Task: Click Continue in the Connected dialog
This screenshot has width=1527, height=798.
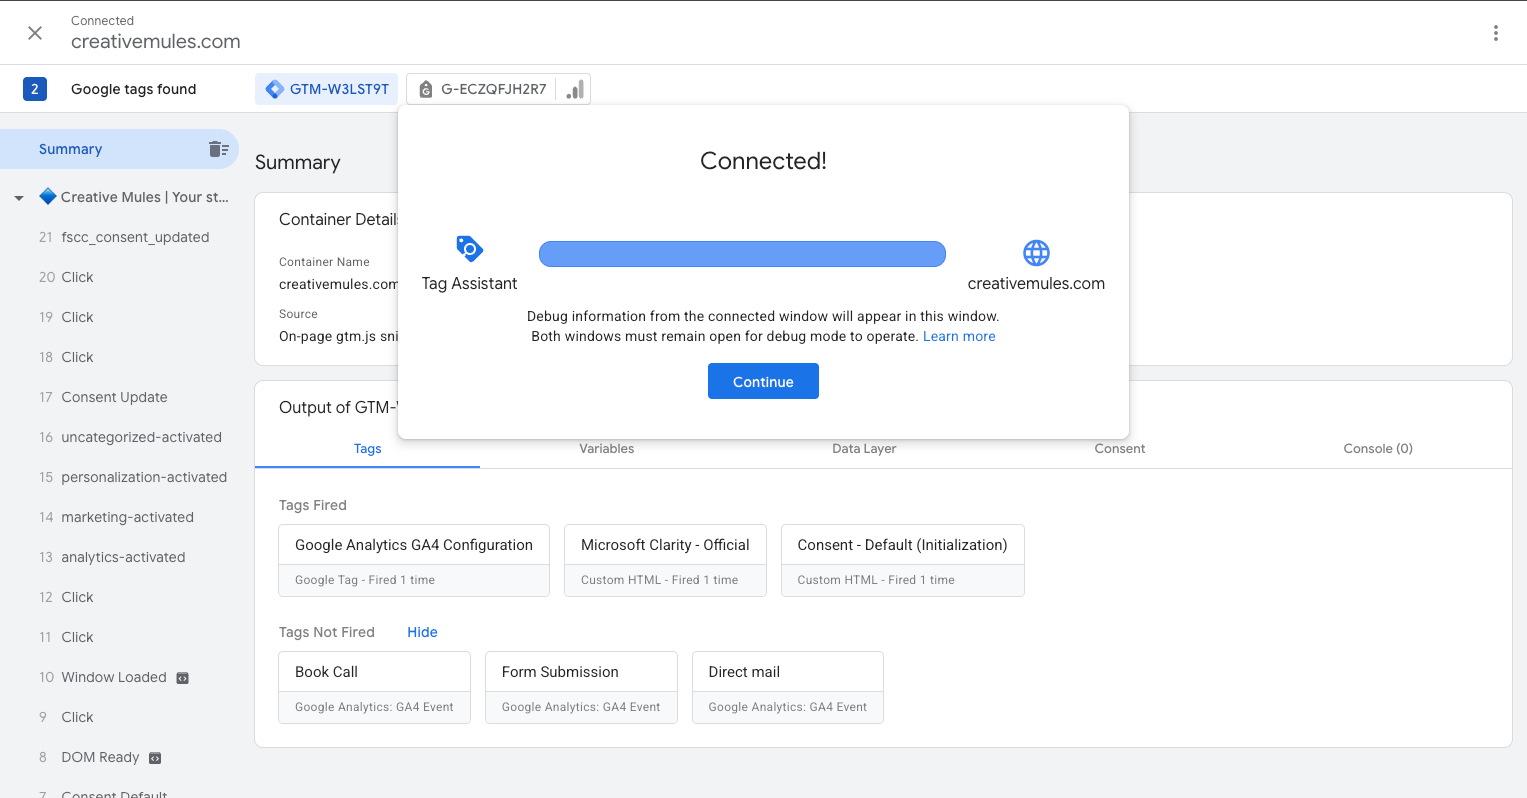Action: coord(763,381)
